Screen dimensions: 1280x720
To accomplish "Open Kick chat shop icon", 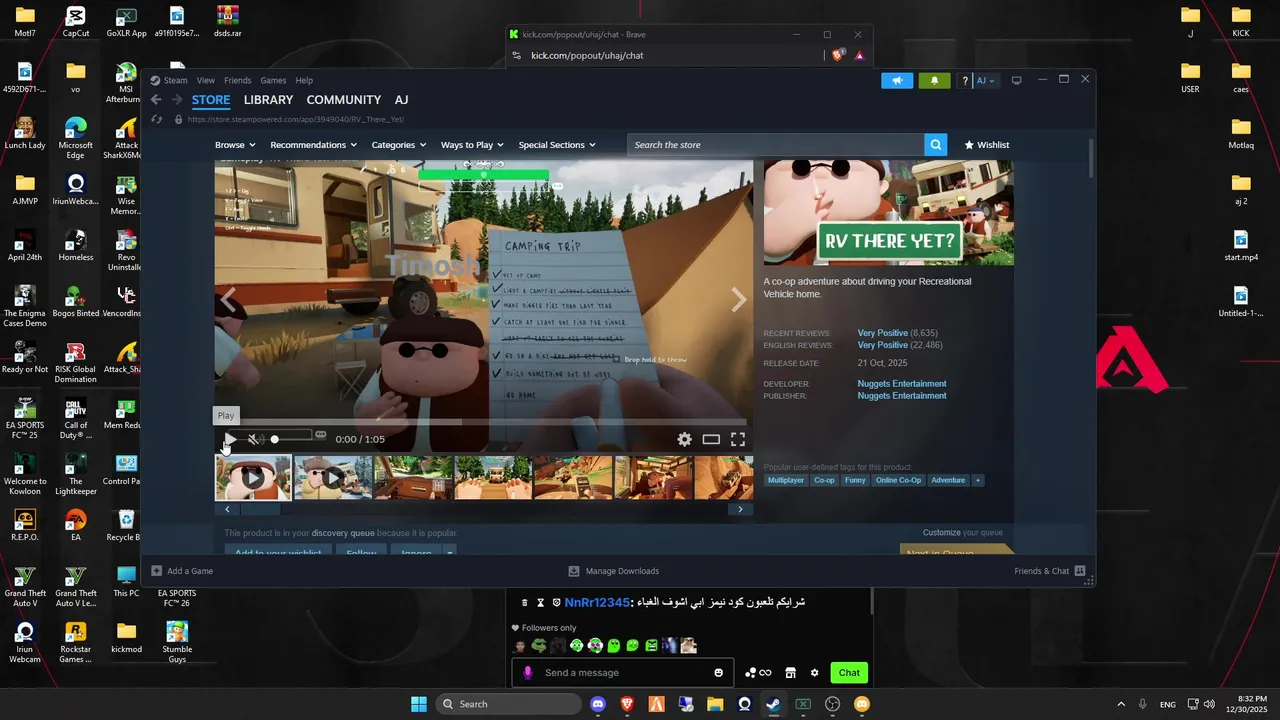I will tap(790, 673).
